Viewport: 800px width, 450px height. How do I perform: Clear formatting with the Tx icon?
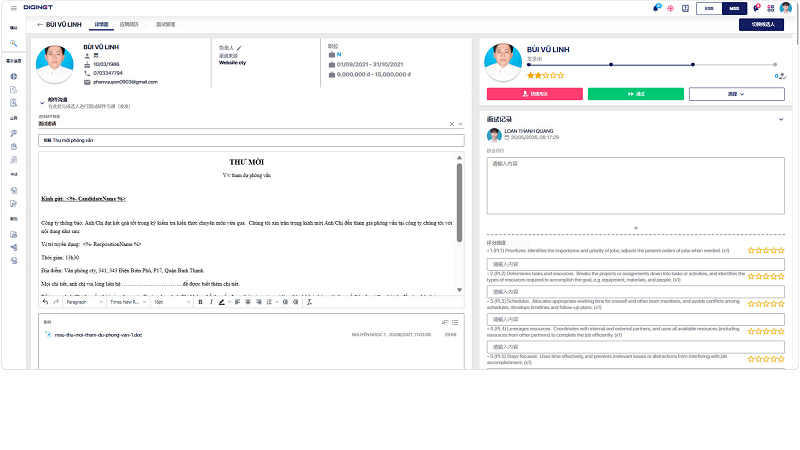pos(309,302)
